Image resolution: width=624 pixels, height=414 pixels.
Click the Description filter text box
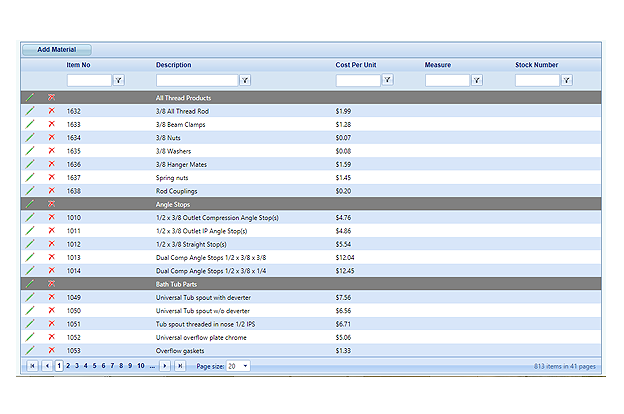point(196,80)
